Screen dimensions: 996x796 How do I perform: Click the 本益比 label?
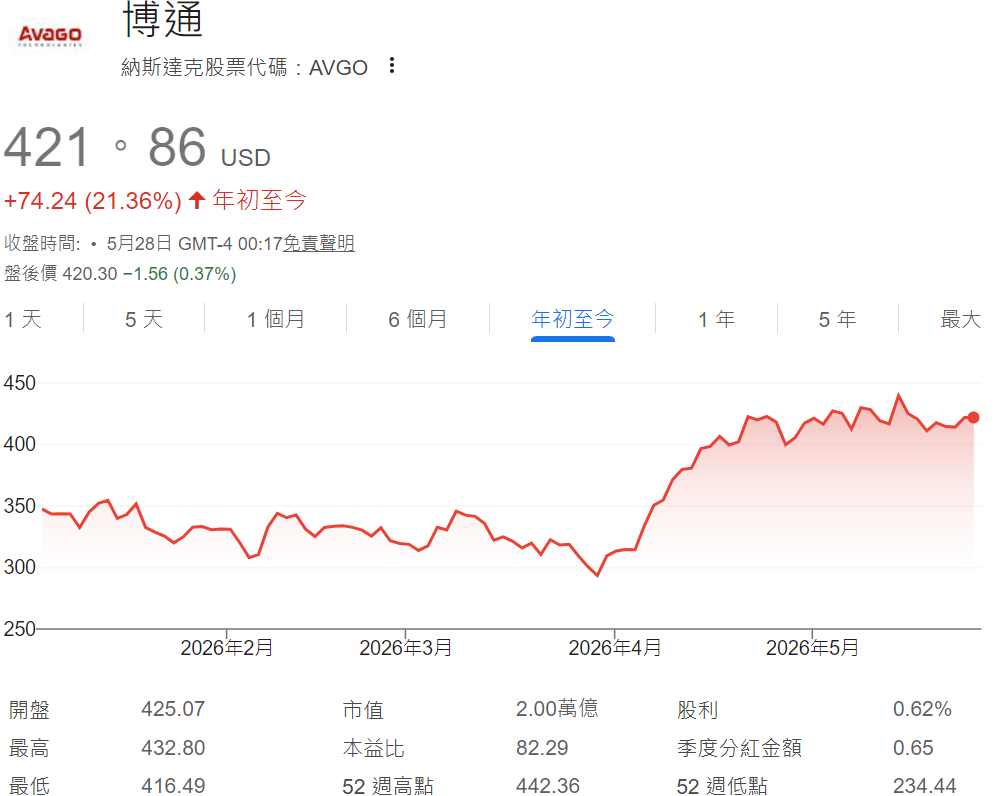tap(374, 748)
